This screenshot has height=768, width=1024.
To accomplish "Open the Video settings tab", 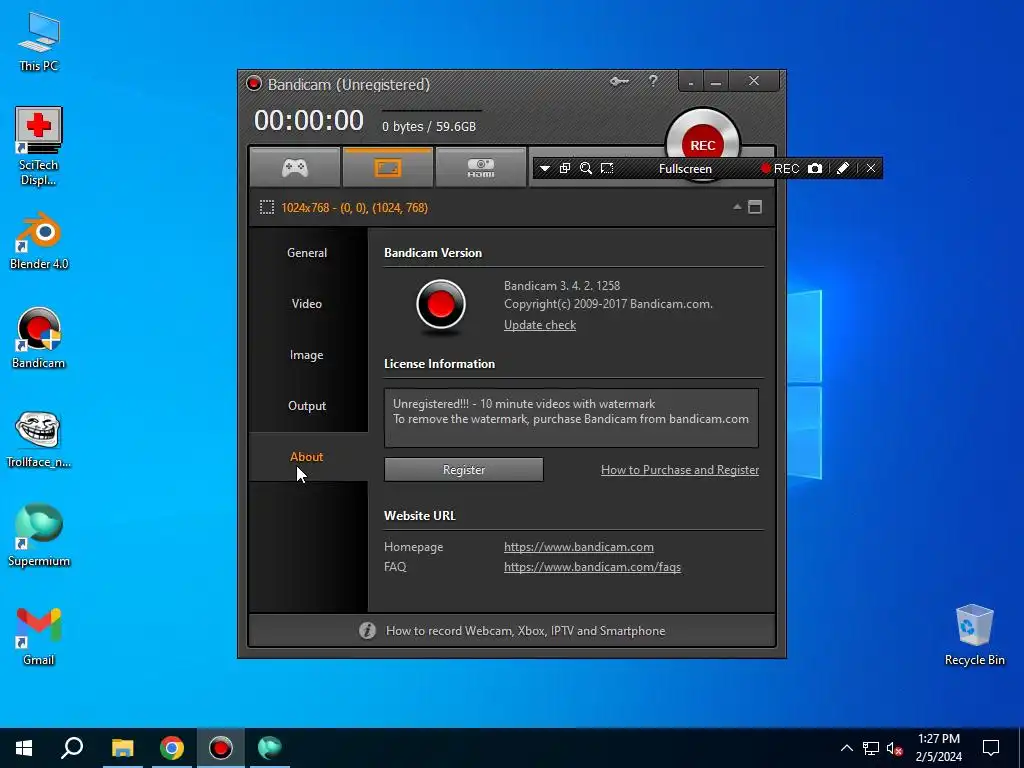I will [307, 304].
